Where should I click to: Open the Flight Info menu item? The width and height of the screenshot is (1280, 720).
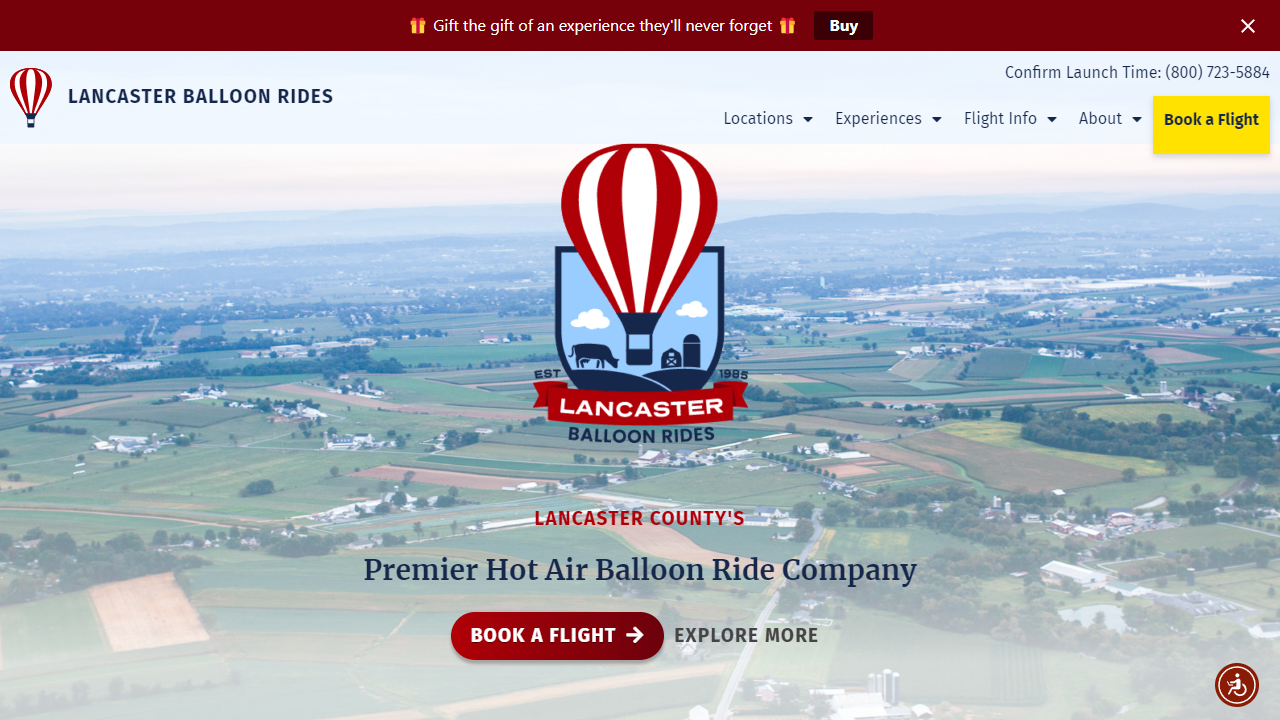(x=1000, y=118)
